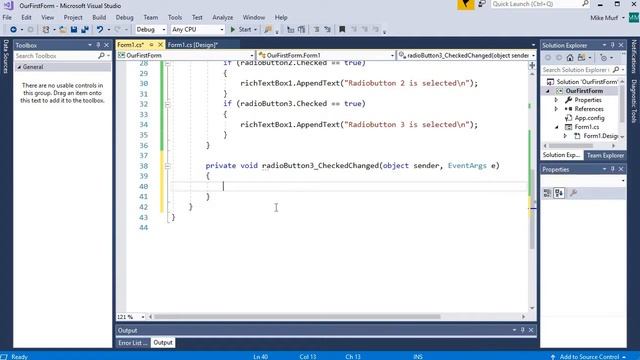640x360 pixels.
Task: Collapse the Form1.cs node in Solution Explorer
Action: (x=556, y=127)
